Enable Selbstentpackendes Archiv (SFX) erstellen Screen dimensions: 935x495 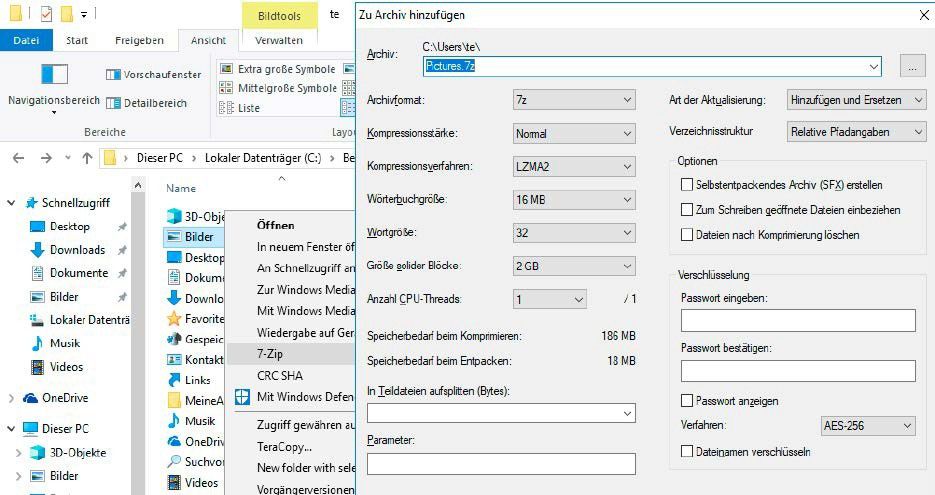click(x=686, y=185)
